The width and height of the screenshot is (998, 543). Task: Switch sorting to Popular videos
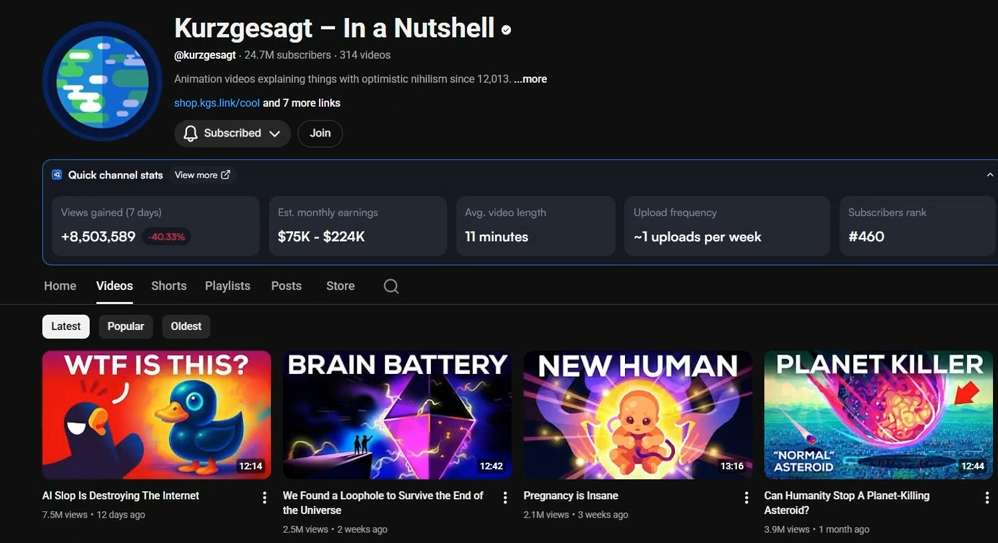[126, 326]
